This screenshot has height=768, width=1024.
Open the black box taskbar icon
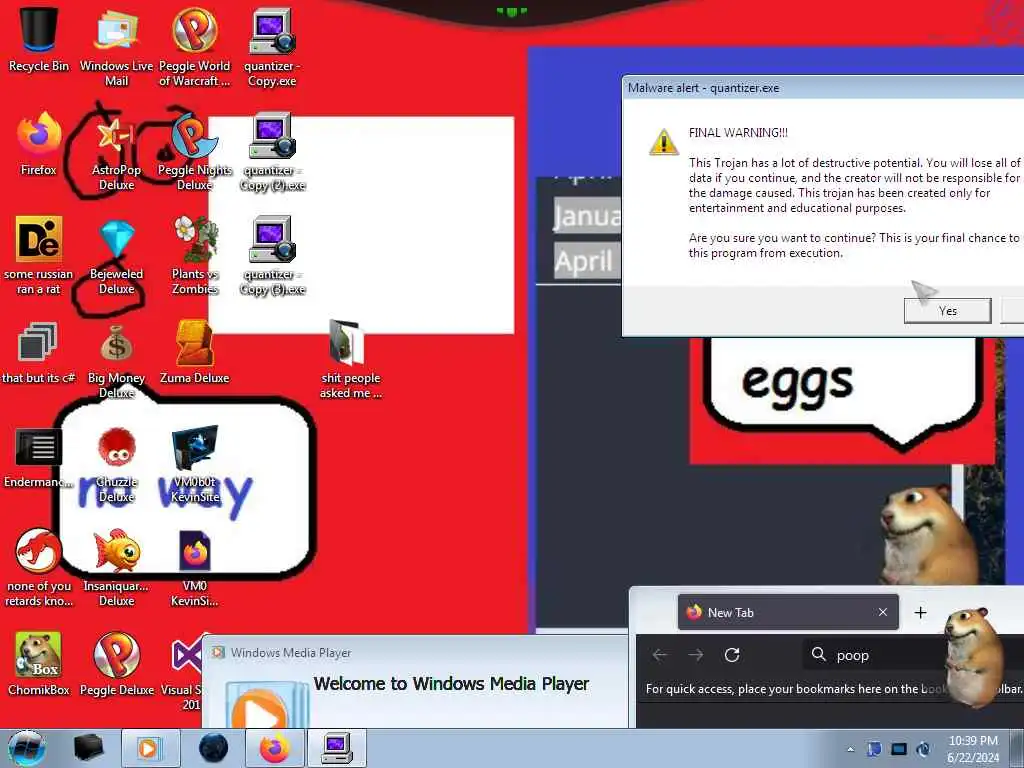coord(88,748)
